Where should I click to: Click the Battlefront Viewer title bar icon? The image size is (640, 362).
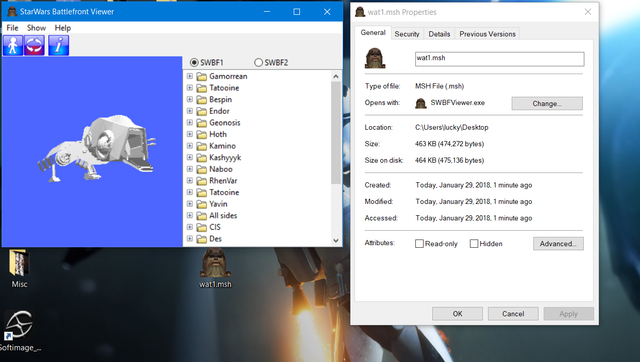12,11
